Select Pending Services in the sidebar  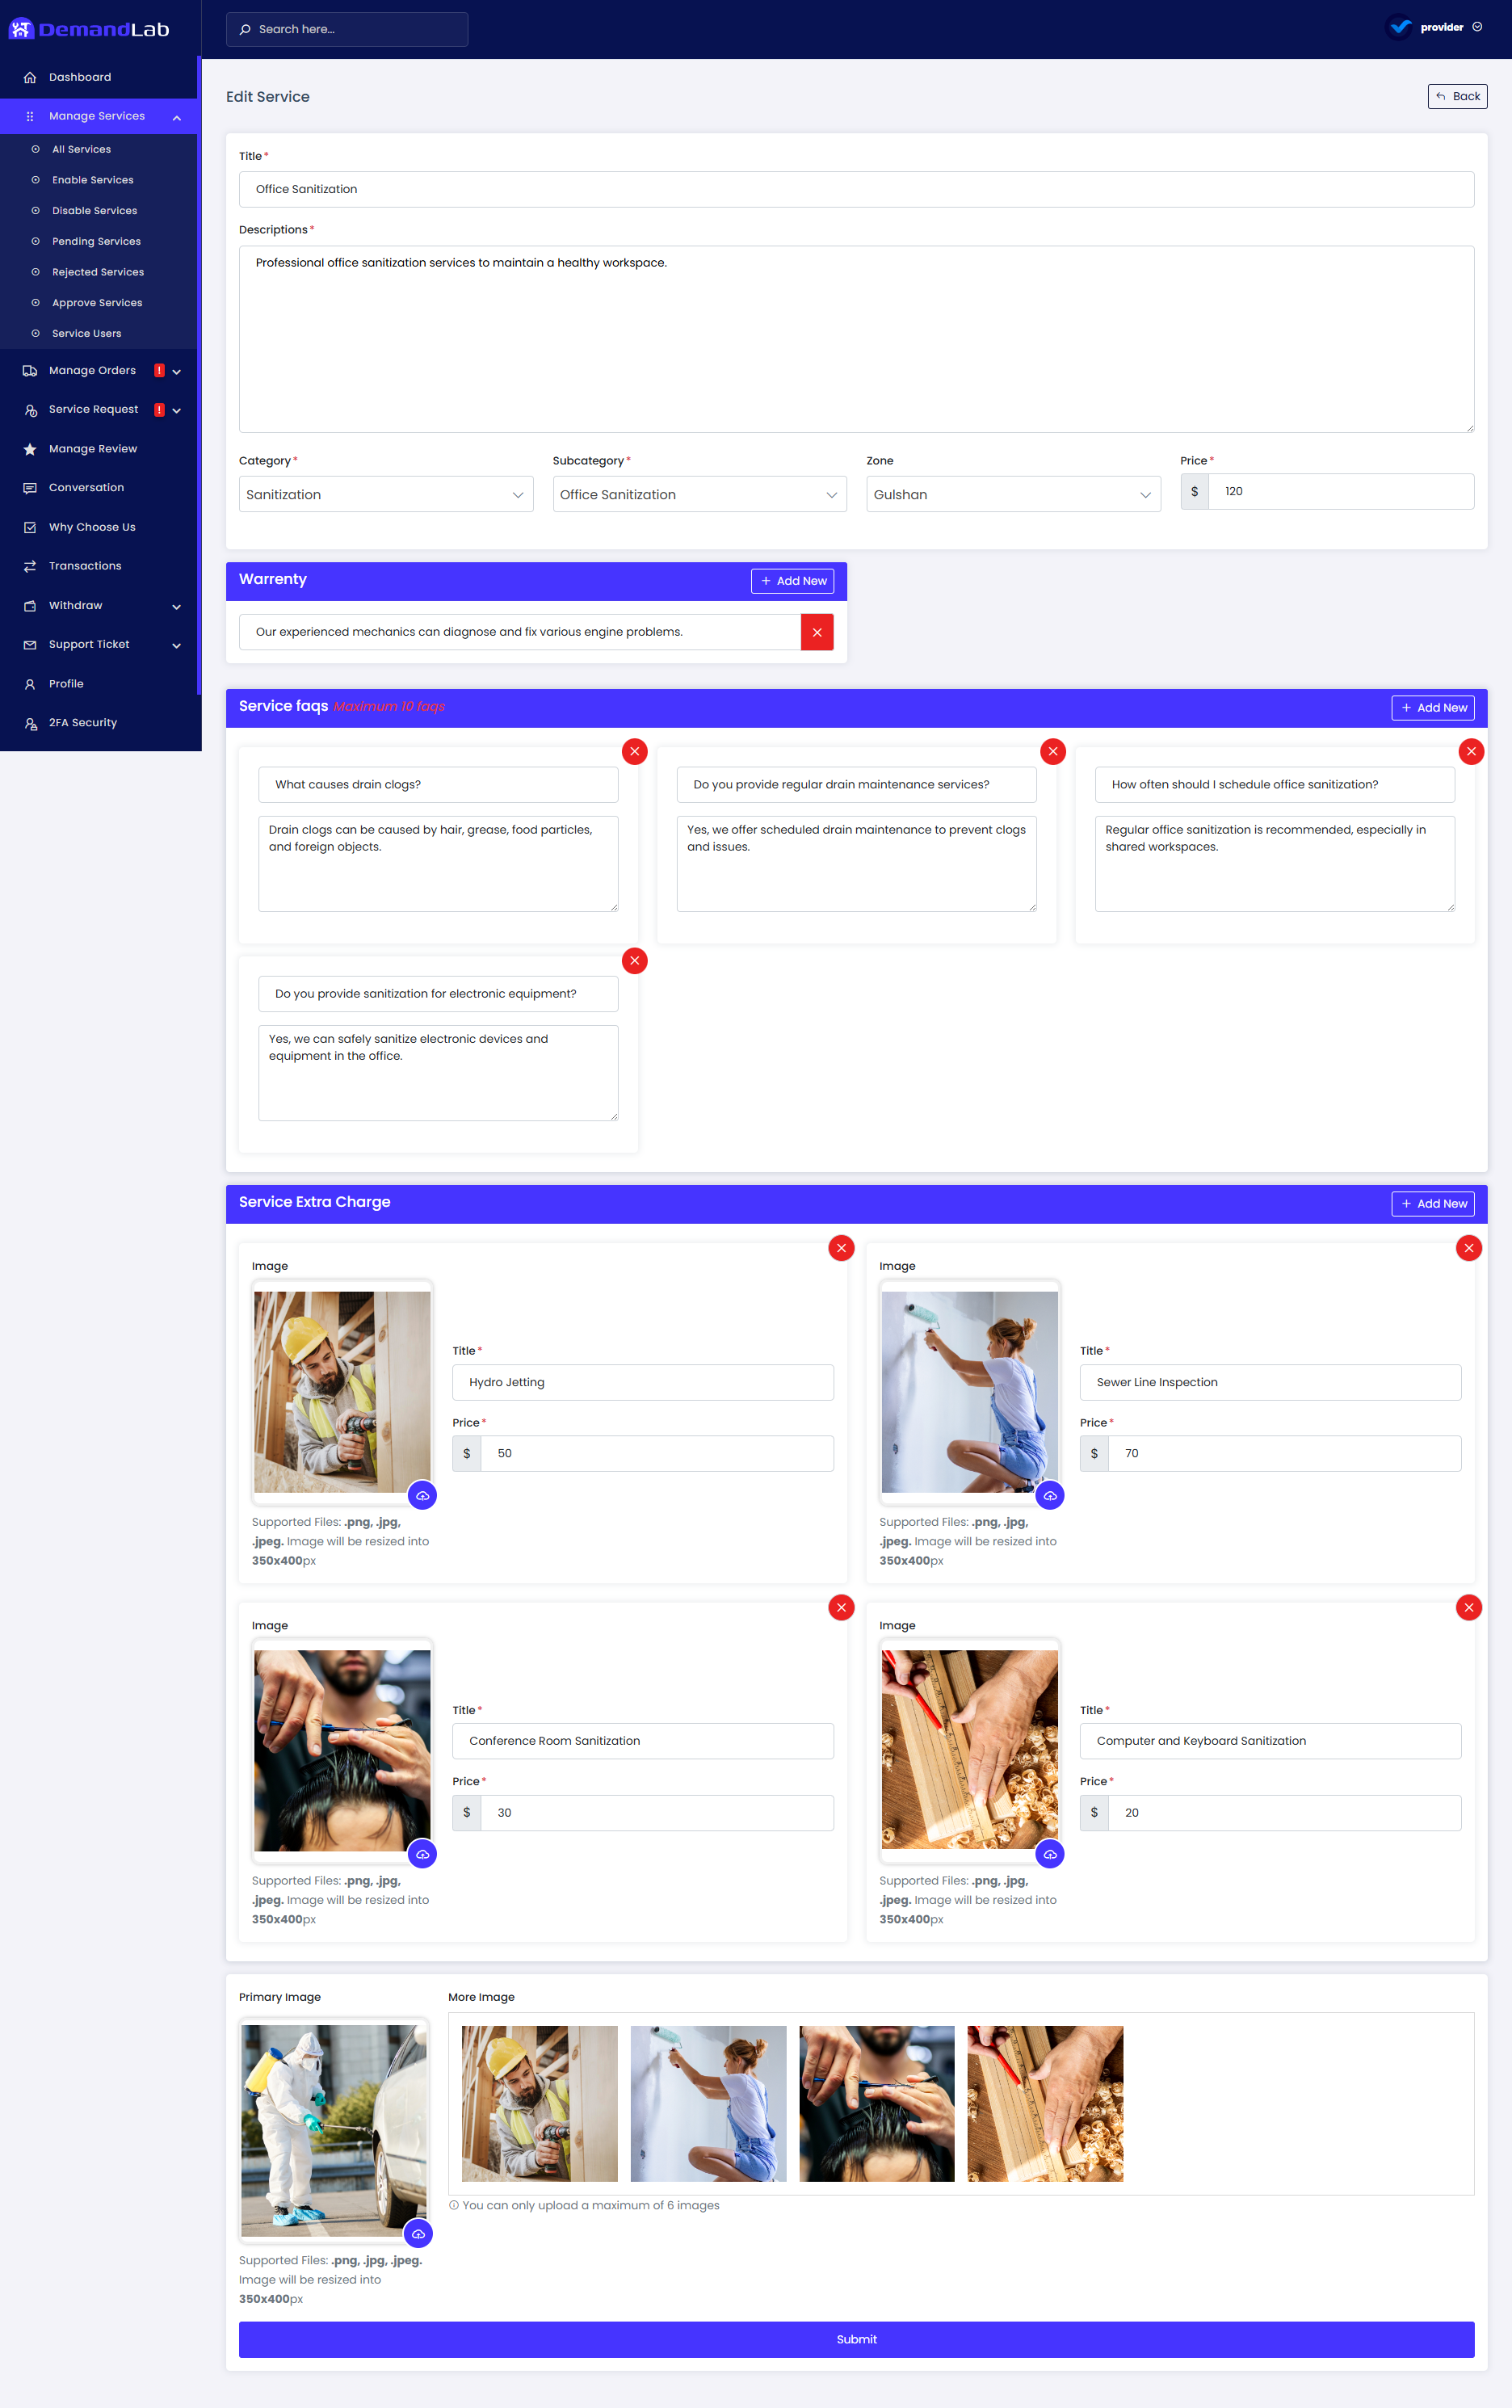click(96, 241)
